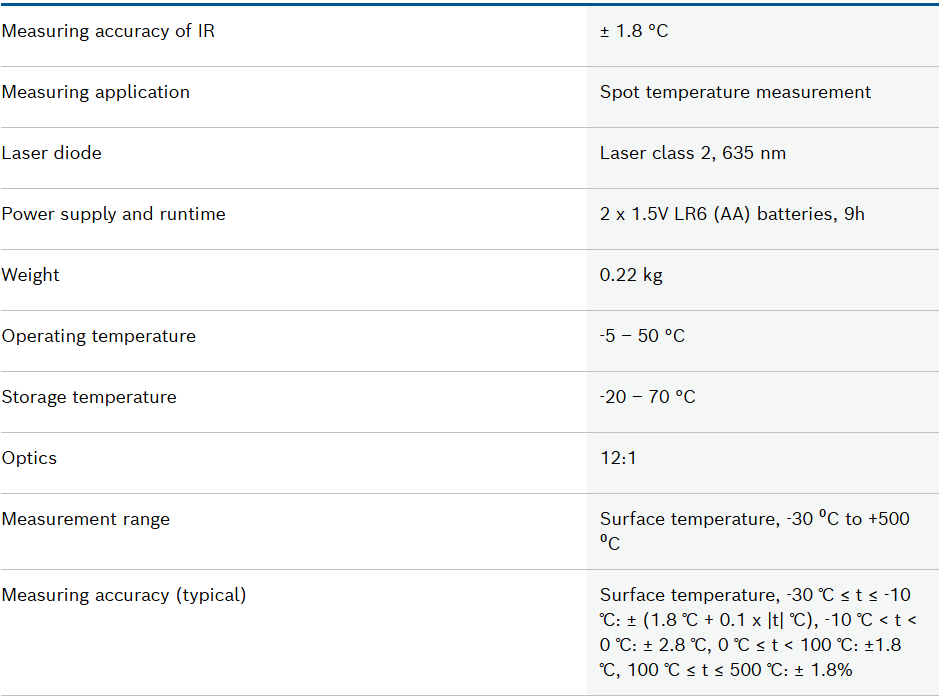Click the "Measuring application" row label
This screenshot has height=696, width=940.
96,92
